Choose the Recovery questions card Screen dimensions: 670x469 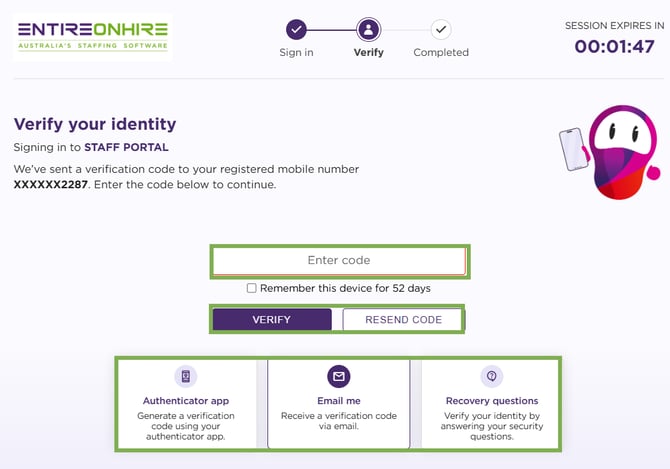(491, 404)
